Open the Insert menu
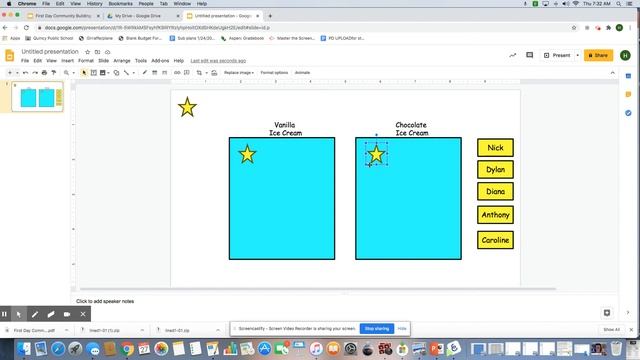This screenshot has width=640, height=360. click(67, 61)
